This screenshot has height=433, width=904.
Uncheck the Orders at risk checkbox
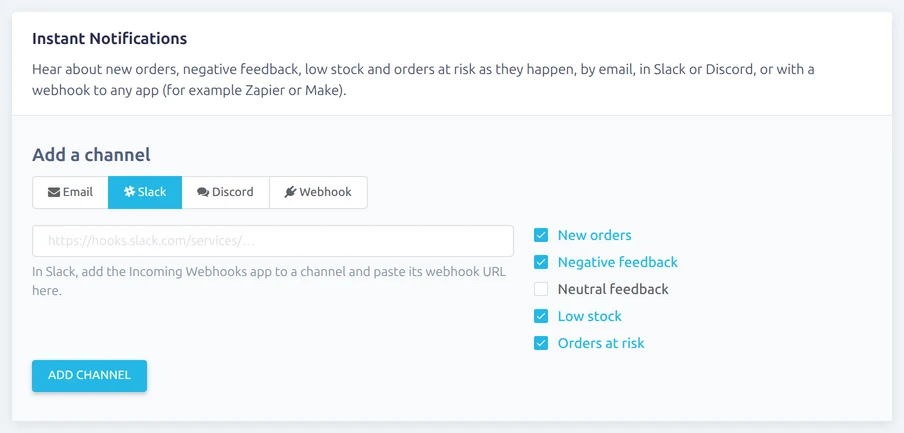[x=541, y=344]
